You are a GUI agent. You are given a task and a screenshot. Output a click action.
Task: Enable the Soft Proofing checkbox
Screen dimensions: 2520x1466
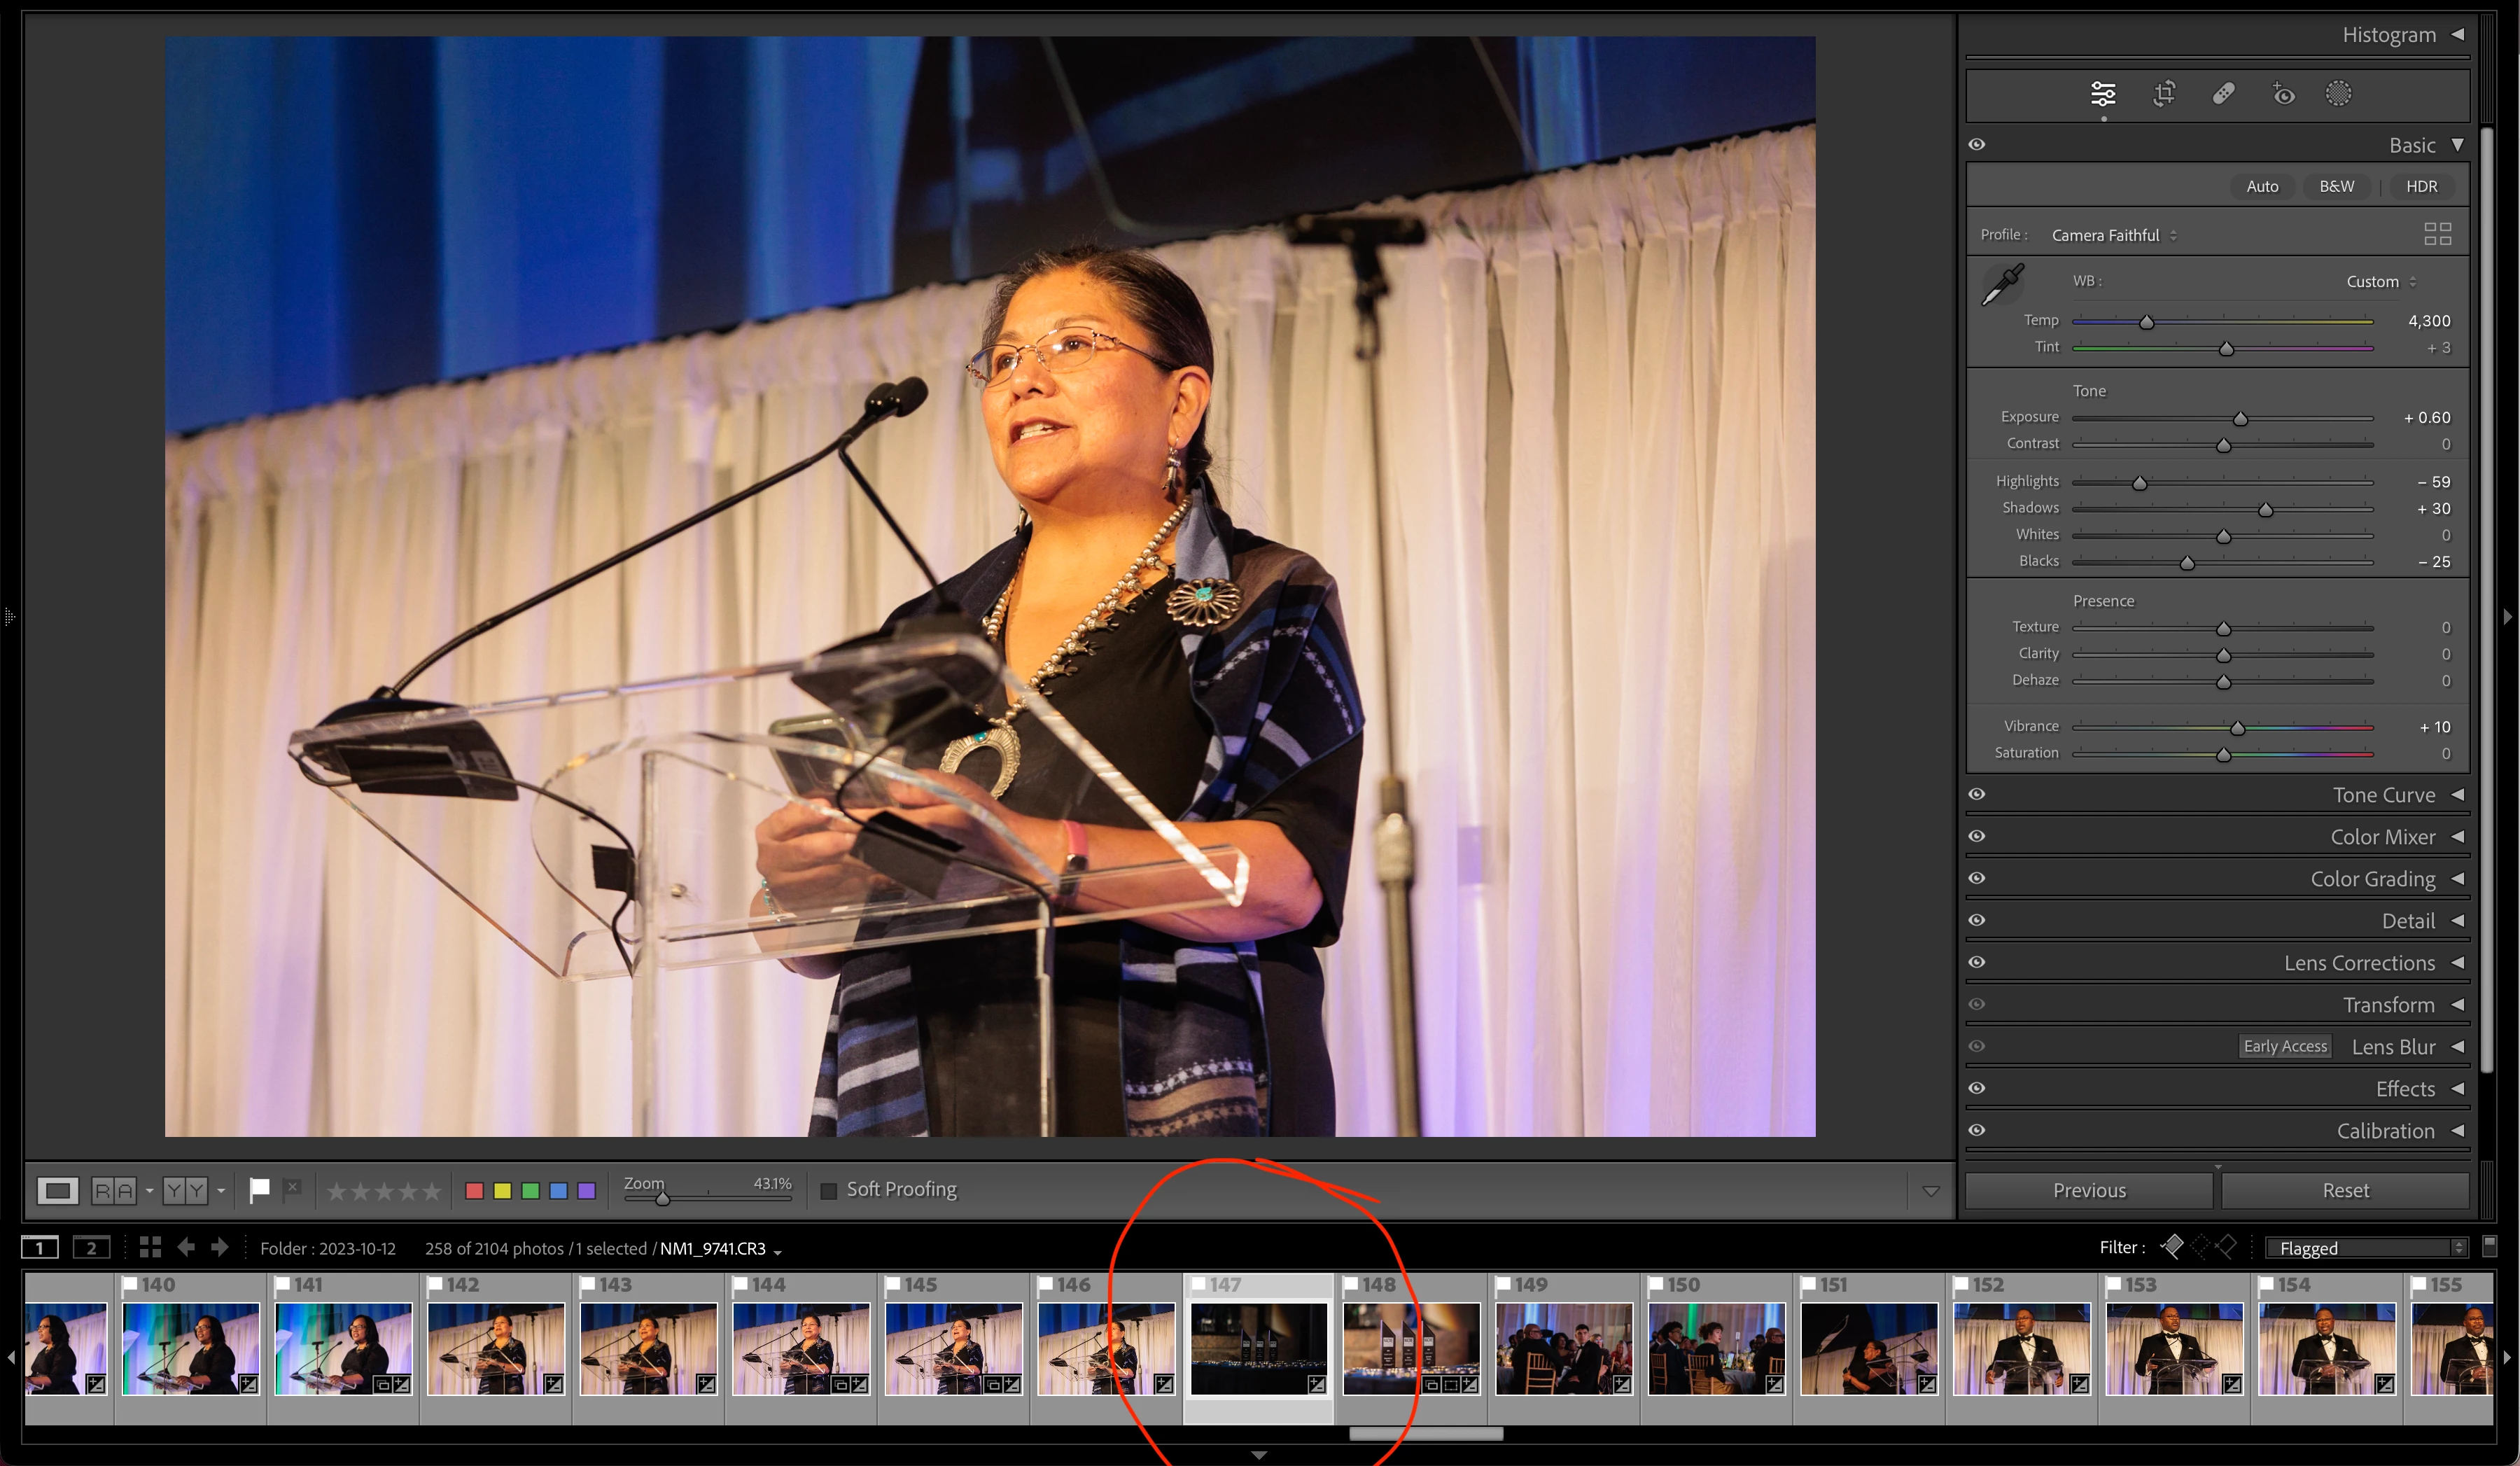click(828, 1190)
